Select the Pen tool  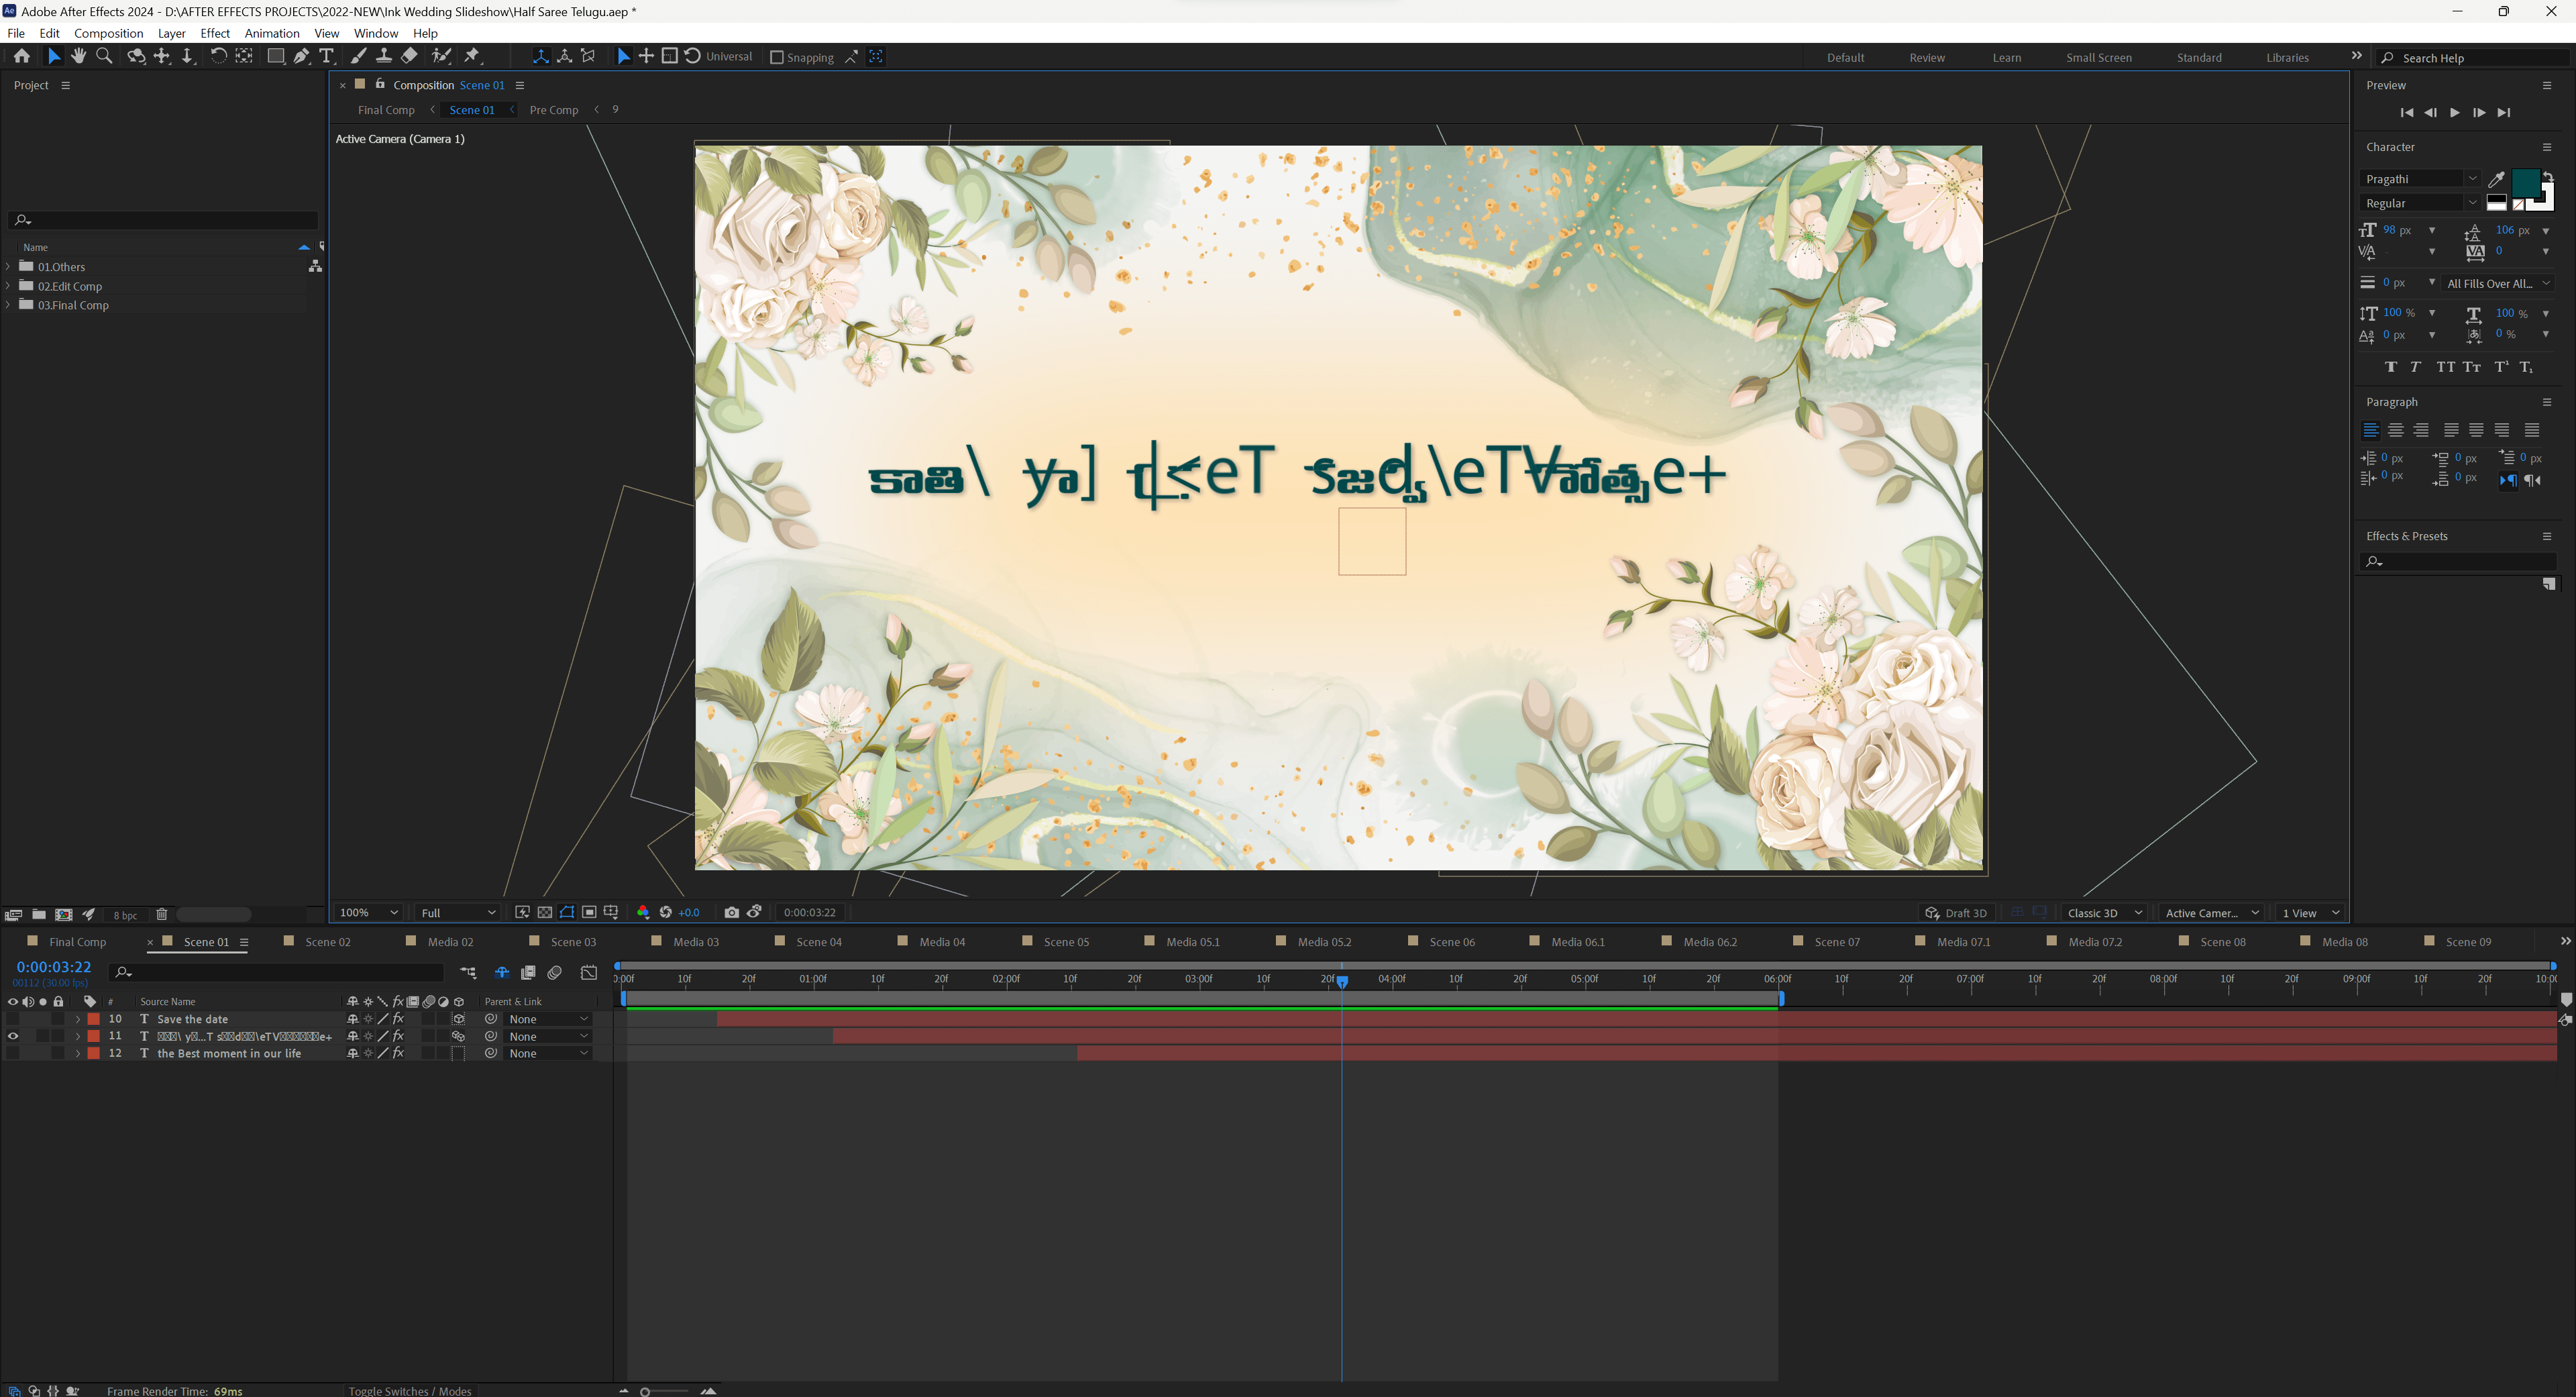click(x=301, y=56)
